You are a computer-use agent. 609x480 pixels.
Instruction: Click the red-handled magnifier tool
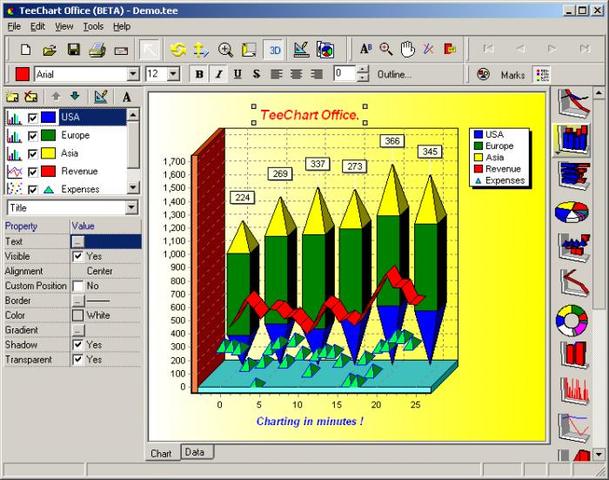pos(386,49)
